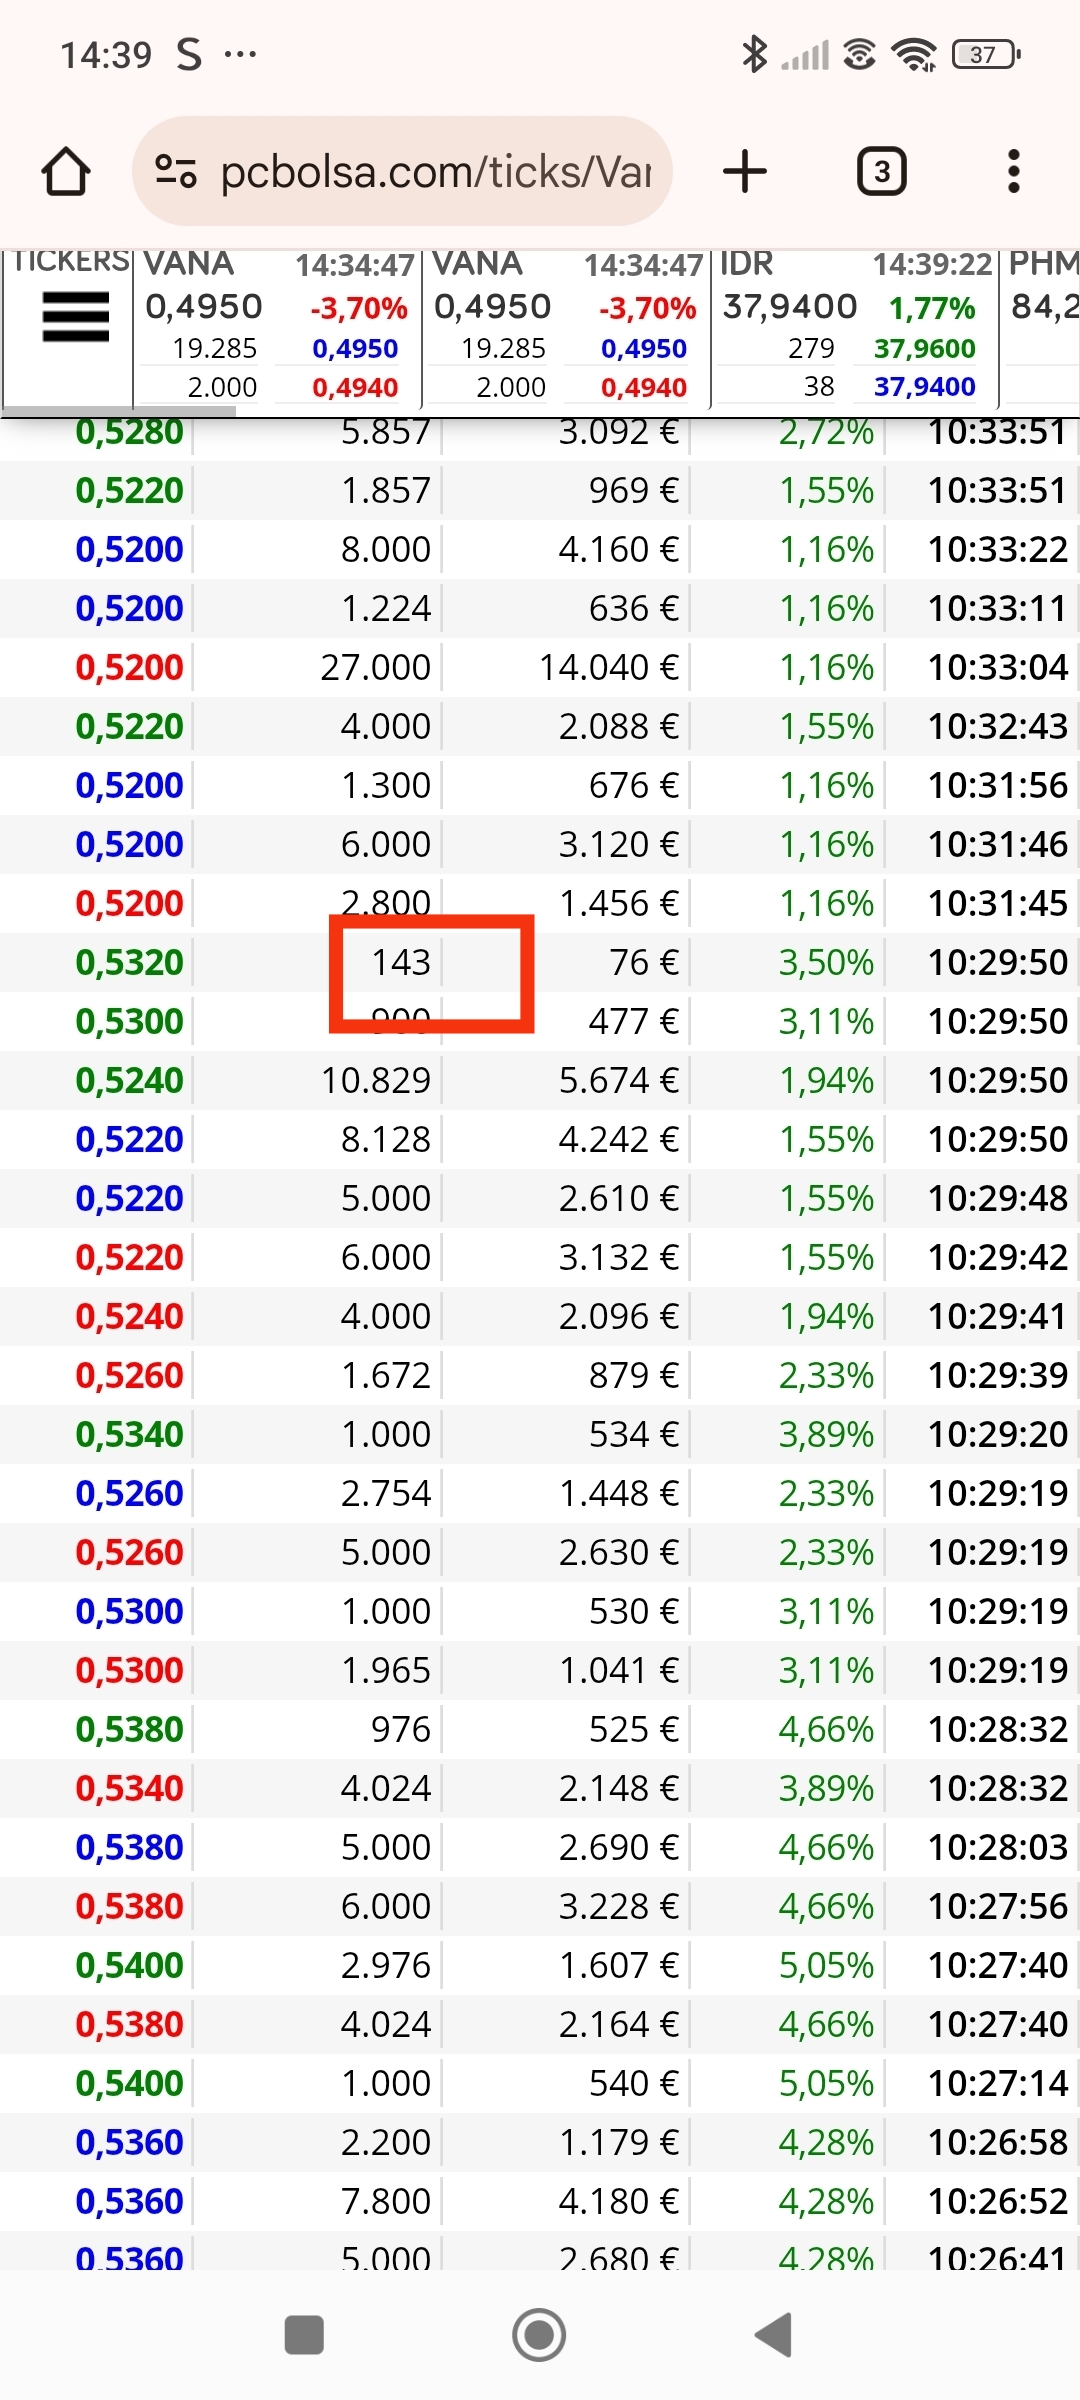The width and height of the screenshot is (1080, 2400).
Task: Click the amount 5.674 €
Action: pyautogui.click(x=619, y=1080)
